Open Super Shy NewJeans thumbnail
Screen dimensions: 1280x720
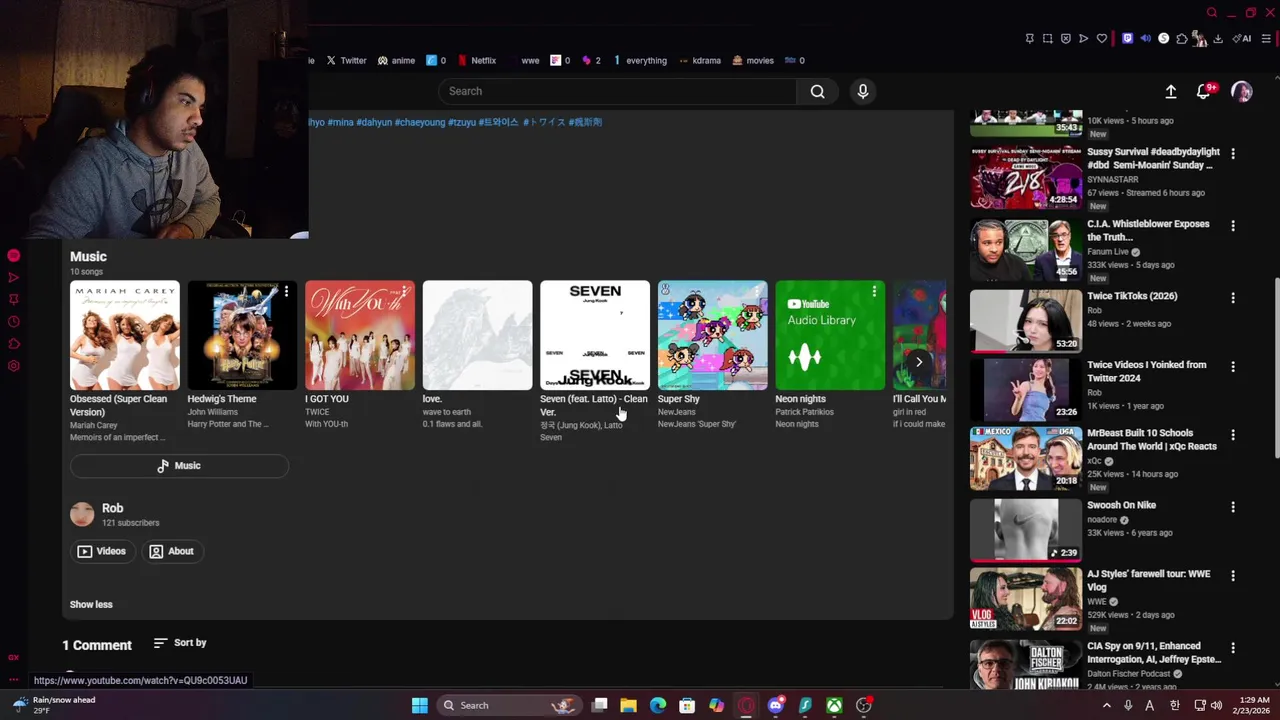[x=712, y=335]
